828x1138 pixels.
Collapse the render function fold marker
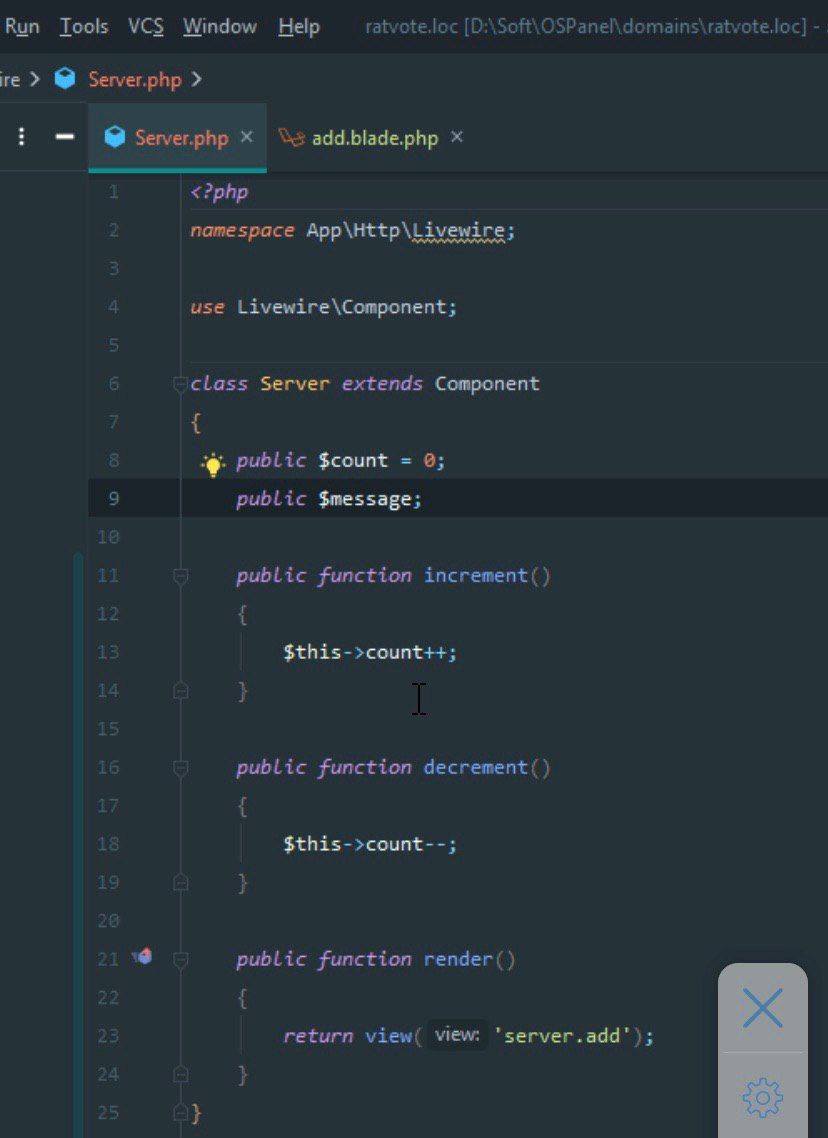coord(181,959)
